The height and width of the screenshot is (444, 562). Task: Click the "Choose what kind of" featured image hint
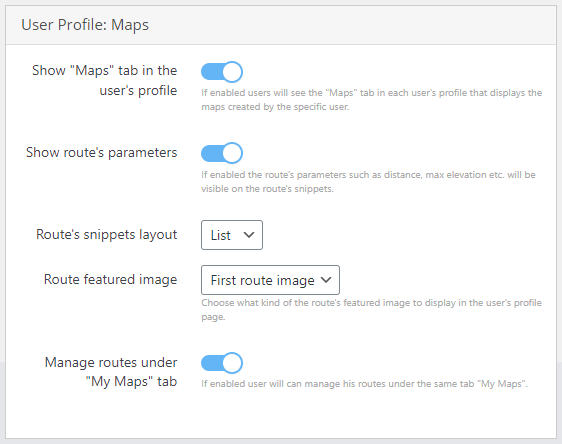pos(371,310)
